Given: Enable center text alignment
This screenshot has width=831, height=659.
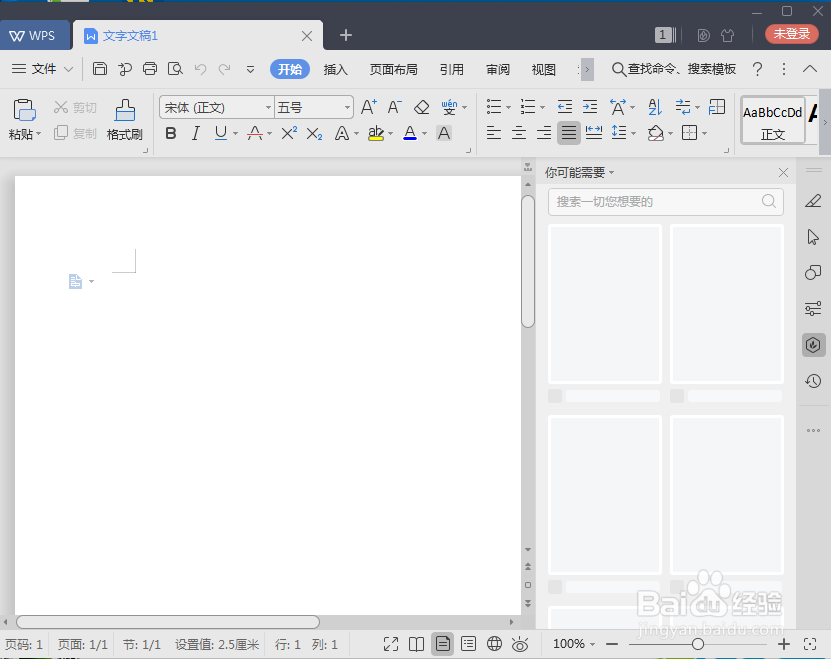Looking at the screenshot, I should click(519, 132).
